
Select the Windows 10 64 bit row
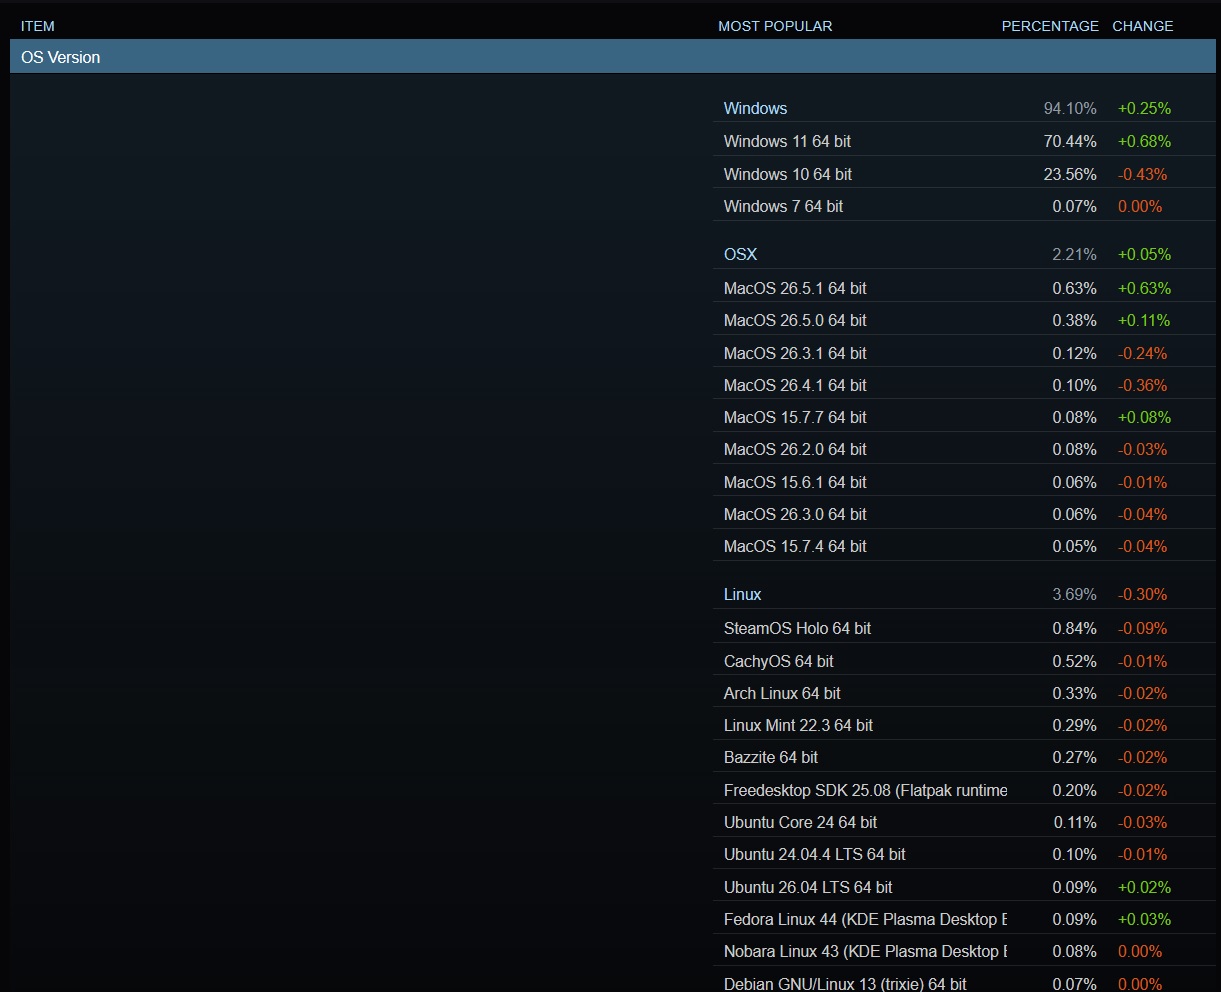965,174
